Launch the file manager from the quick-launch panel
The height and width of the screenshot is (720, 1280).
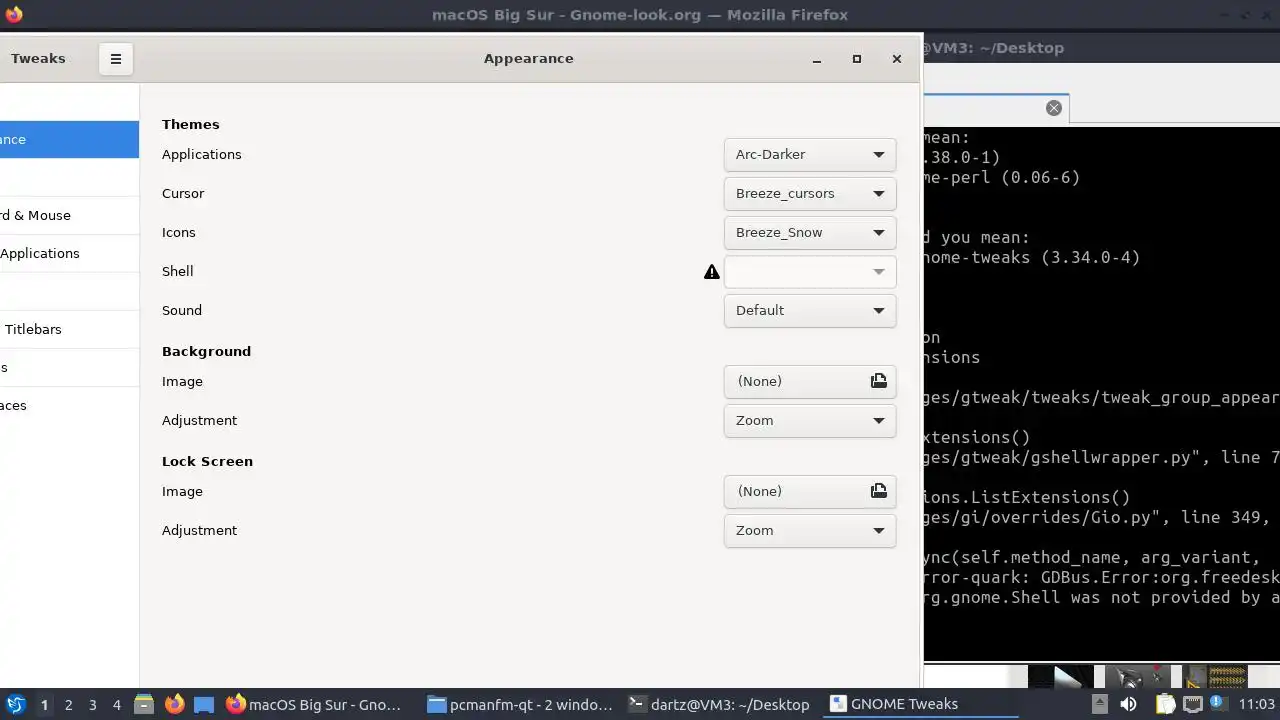tap(143, 704)
